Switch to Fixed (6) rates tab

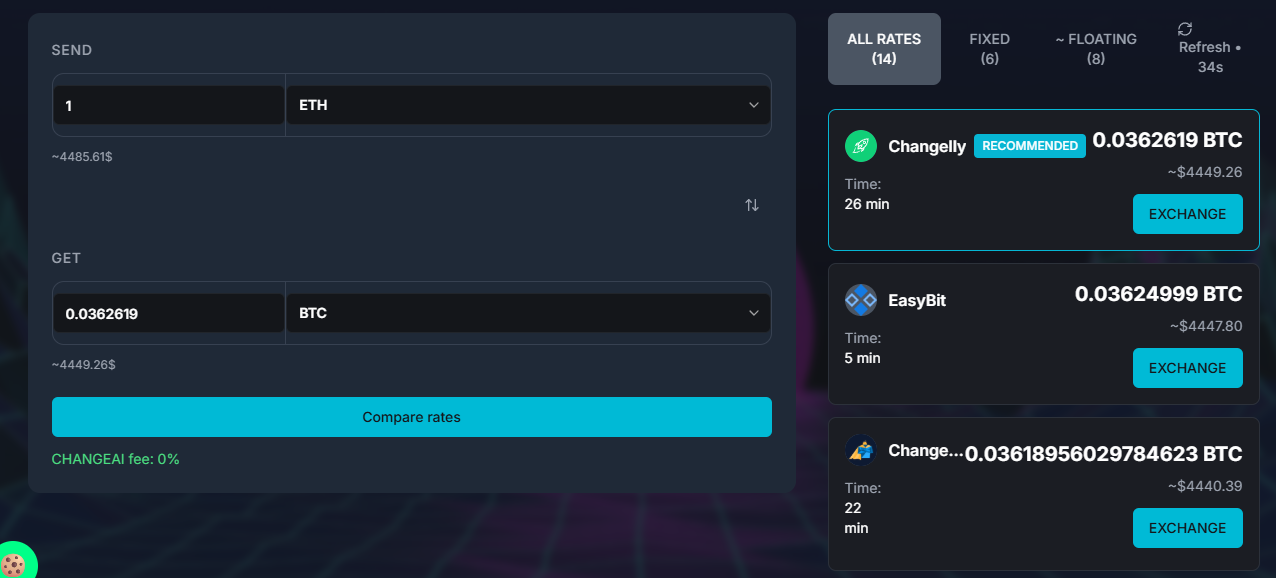989,49
